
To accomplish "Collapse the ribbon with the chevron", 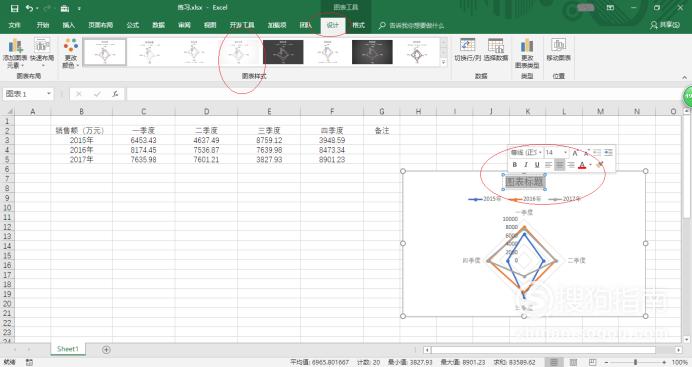I will click(x=684, y=77).
